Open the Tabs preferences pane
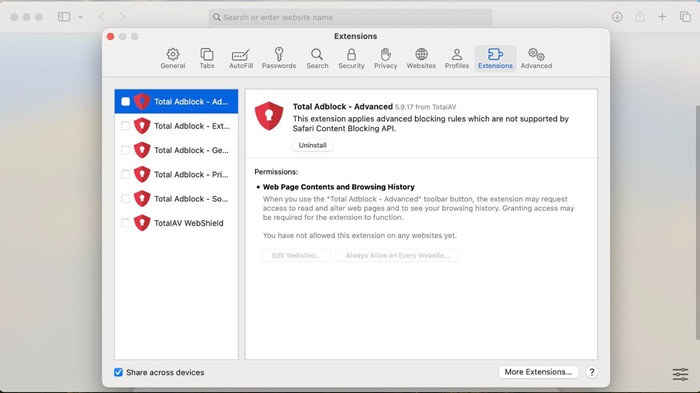The width and height of the screenshot is (700, 393). 207,59
